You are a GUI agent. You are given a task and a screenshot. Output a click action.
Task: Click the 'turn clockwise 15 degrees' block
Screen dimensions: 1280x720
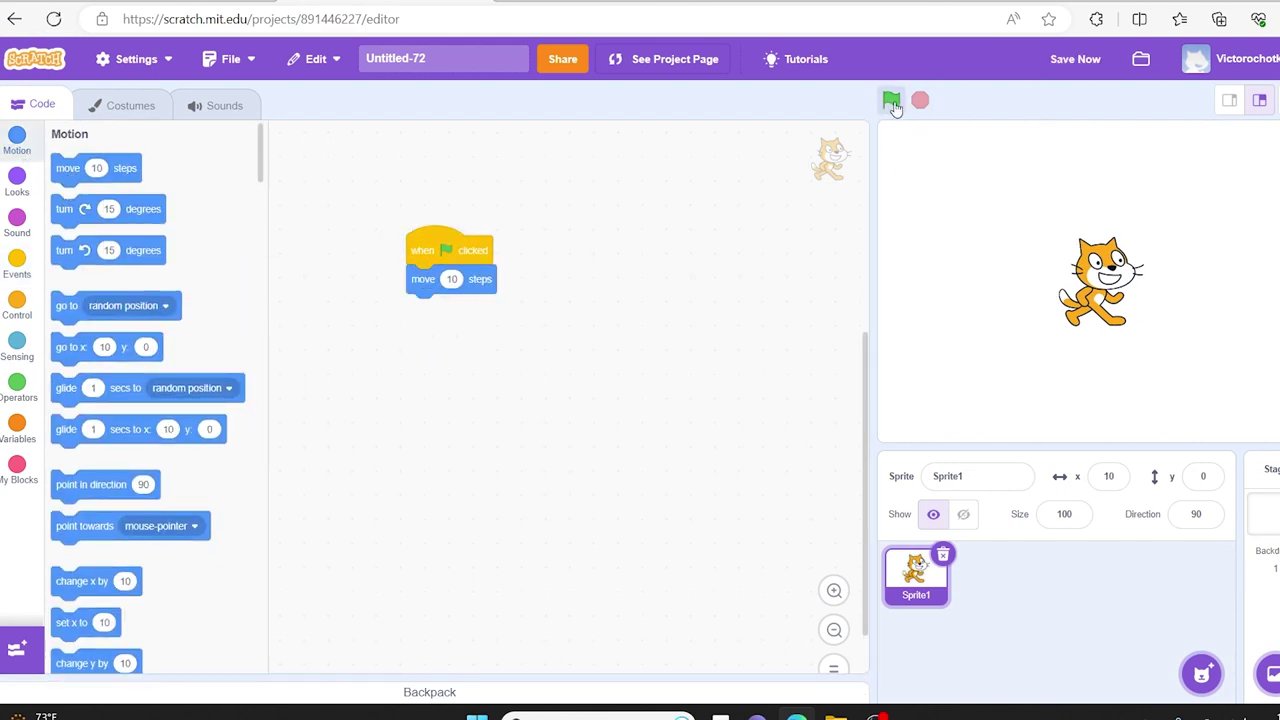(108, 209)
